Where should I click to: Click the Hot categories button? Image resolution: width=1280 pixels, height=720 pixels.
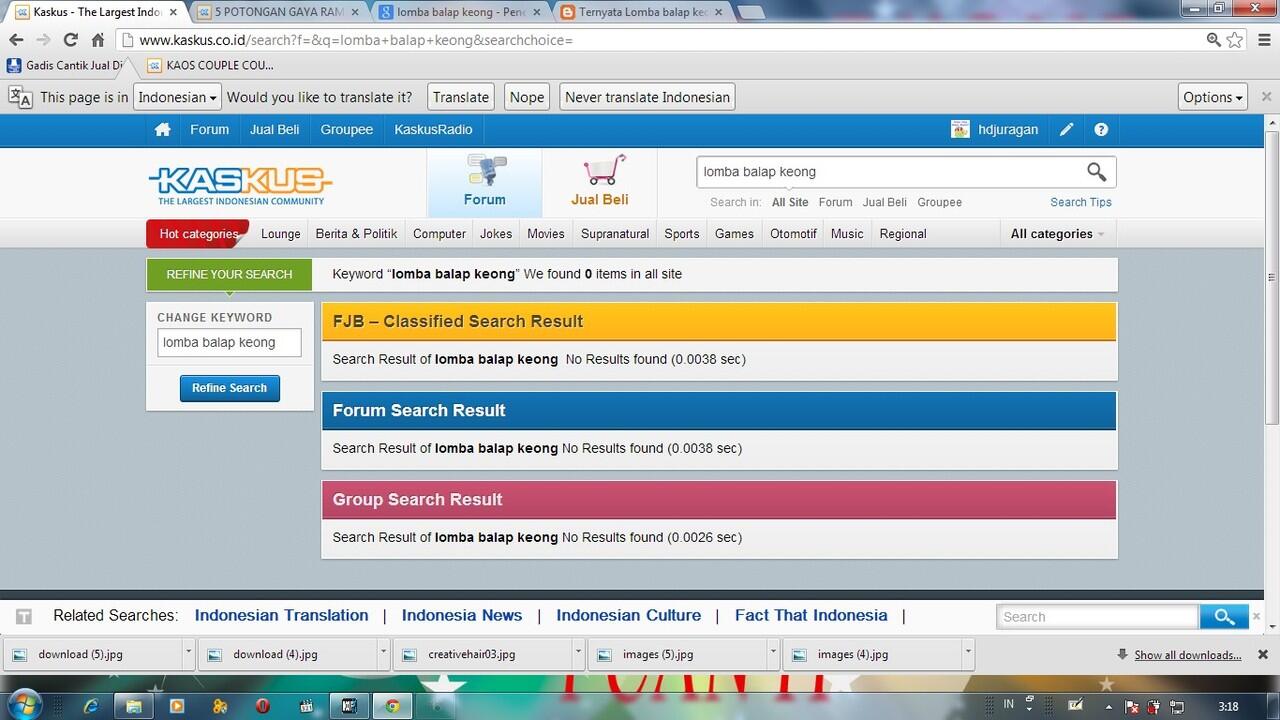pyautogui.click(x=198, y=234)
